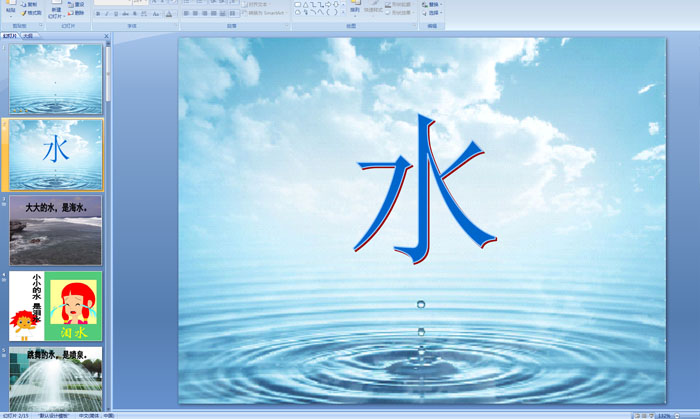
Task: Click the Change Case Aa icon
Action: pyautogui.click(x=155, y=14)
